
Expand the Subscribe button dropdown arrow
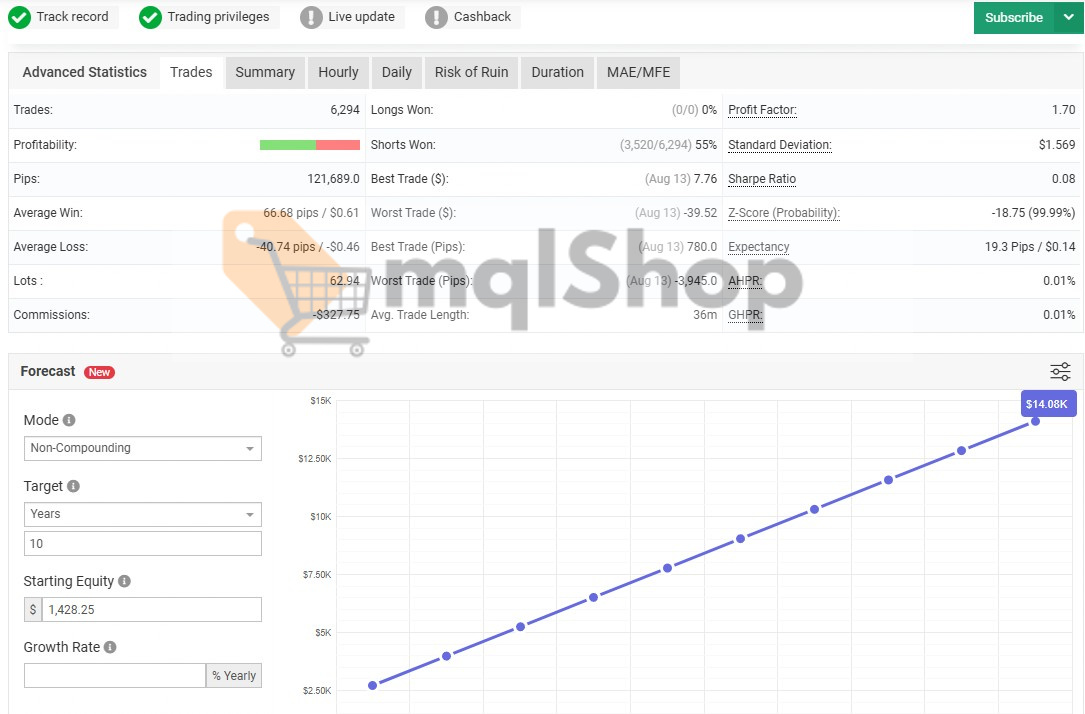[1066, 17]
